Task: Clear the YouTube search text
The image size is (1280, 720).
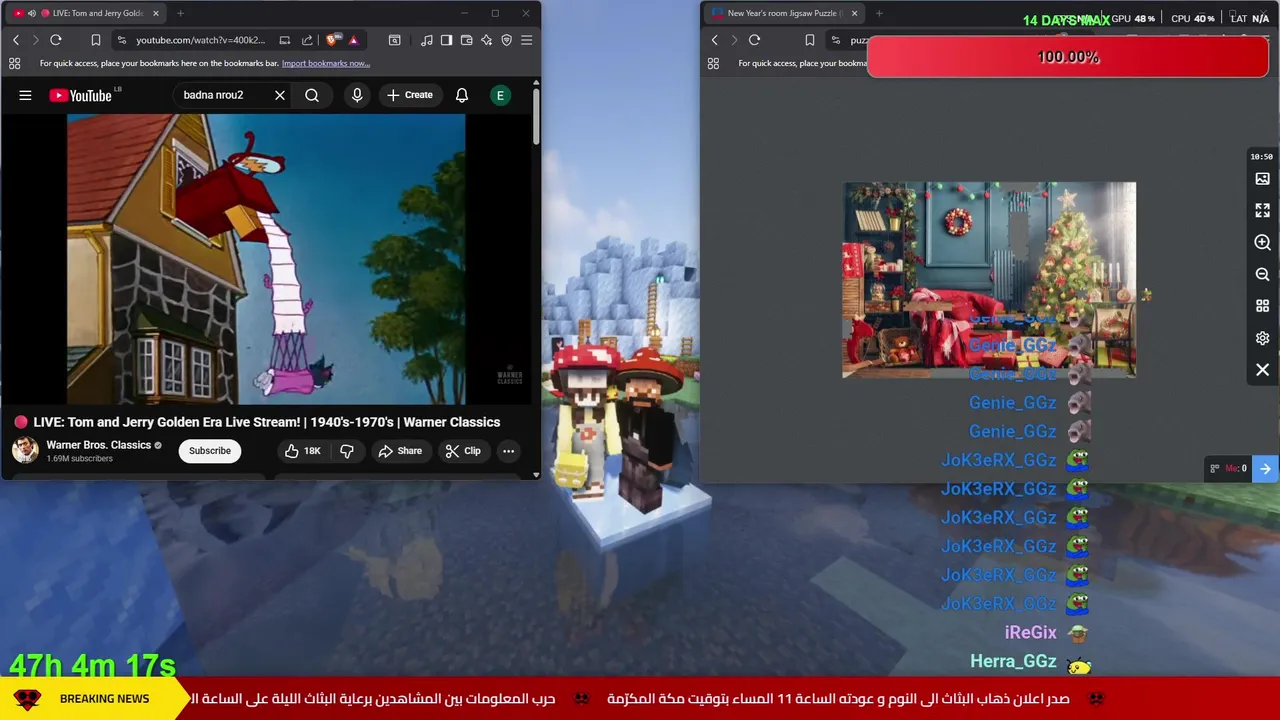Action: (280, 95)
